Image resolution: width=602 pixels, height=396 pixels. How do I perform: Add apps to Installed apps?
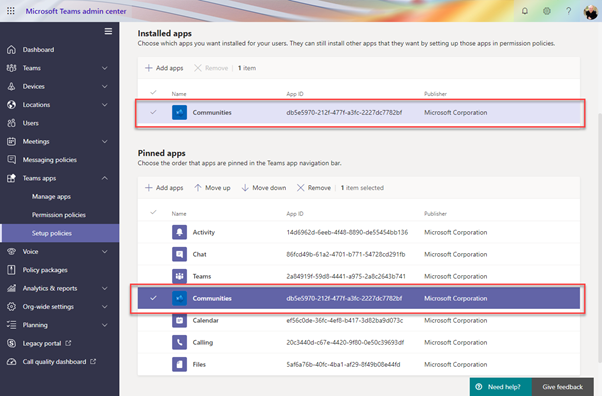[164, 68]
